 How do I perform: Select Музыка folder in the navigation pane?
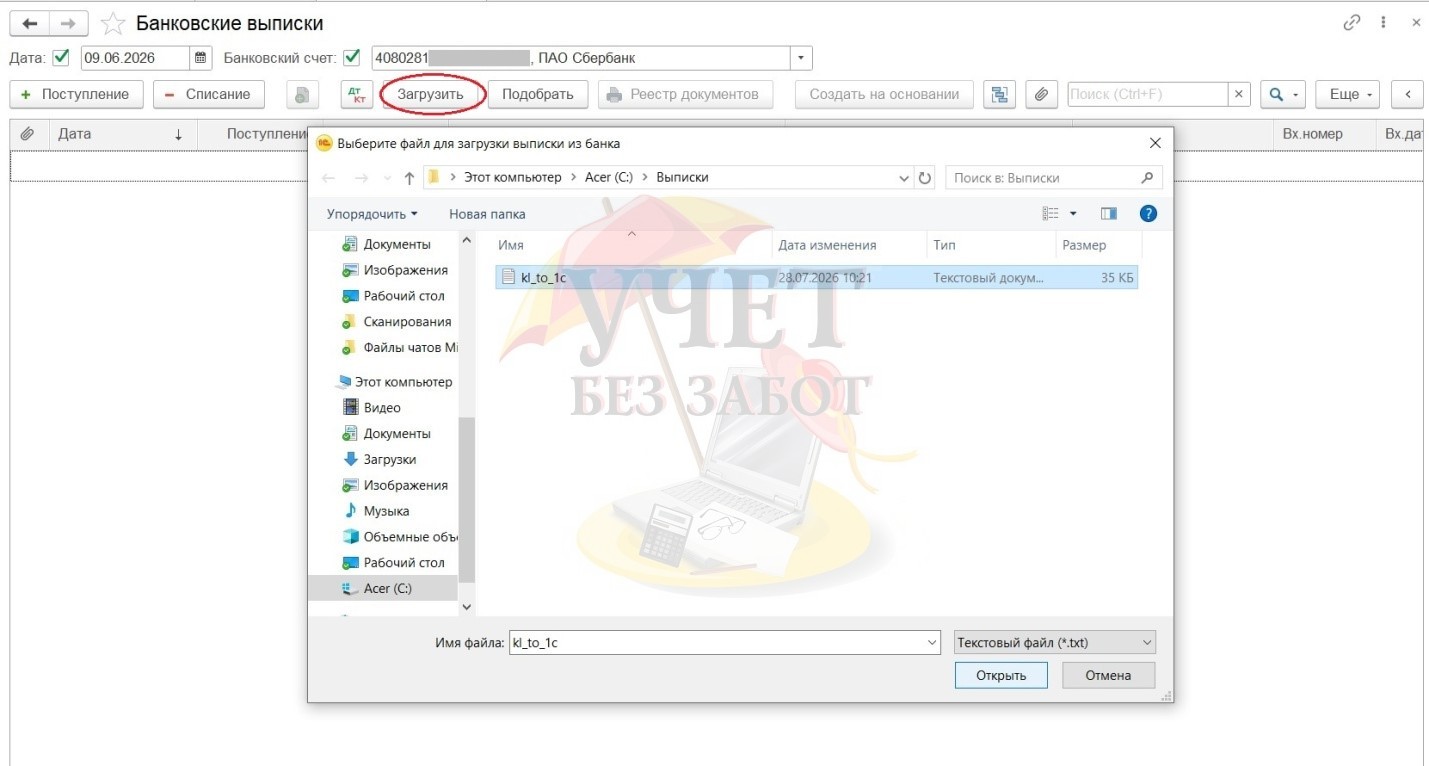386,511
